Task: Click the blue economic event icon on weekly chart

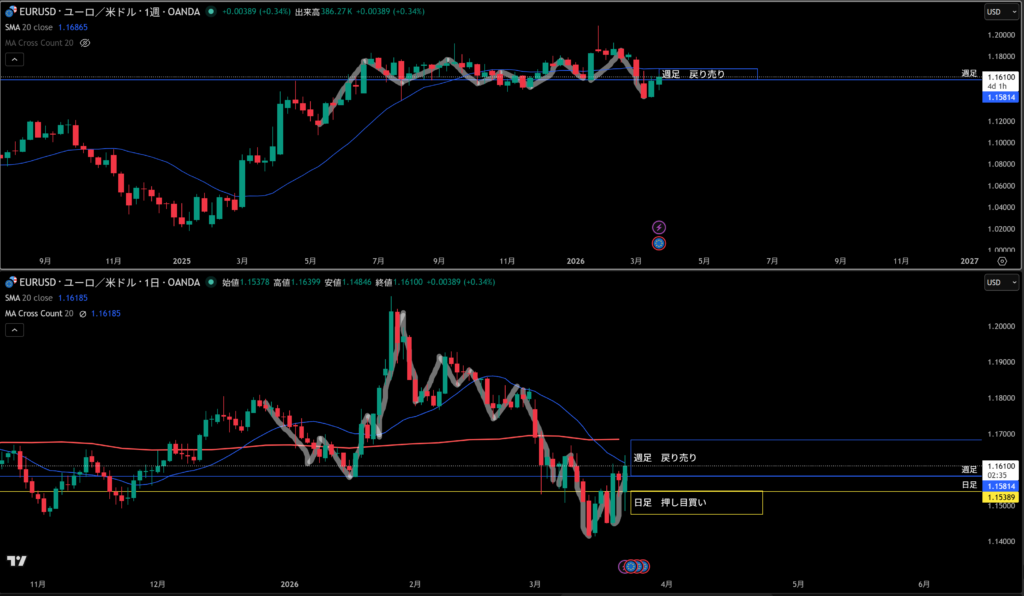Action: coord(659,242)
